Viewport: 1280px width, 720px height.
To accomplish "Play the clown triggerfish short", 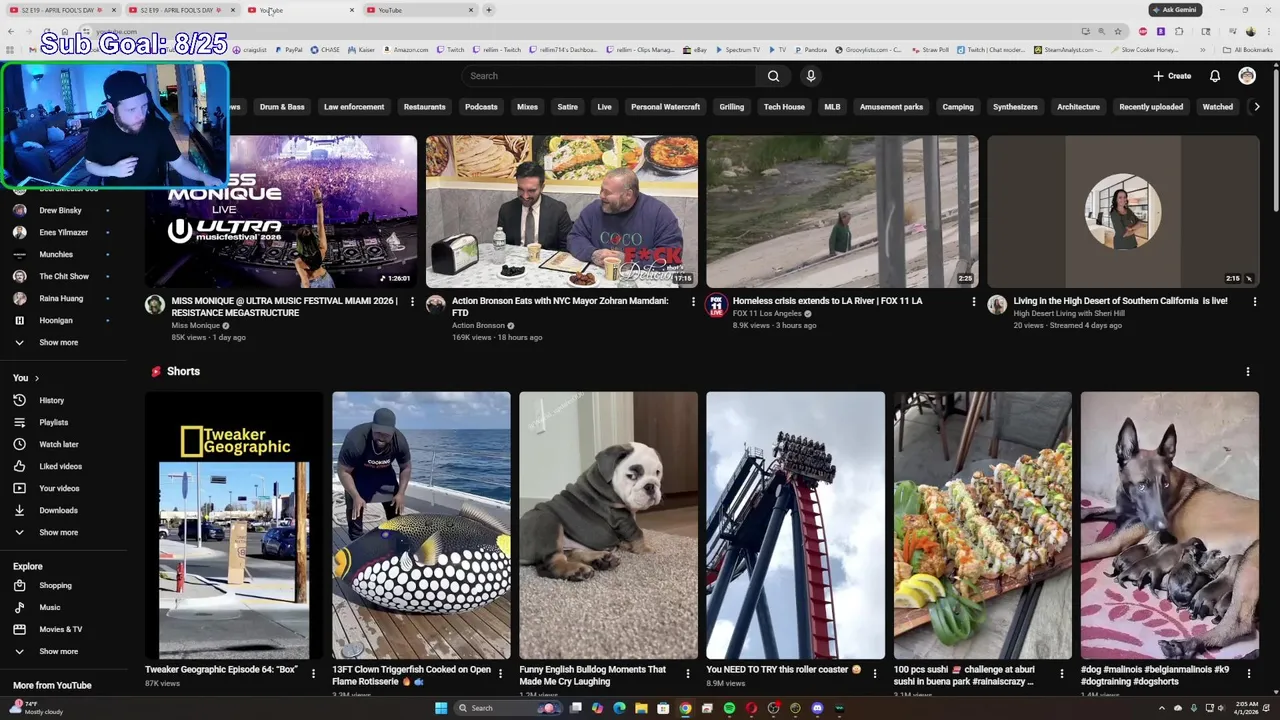I will (x=421, y=525).
